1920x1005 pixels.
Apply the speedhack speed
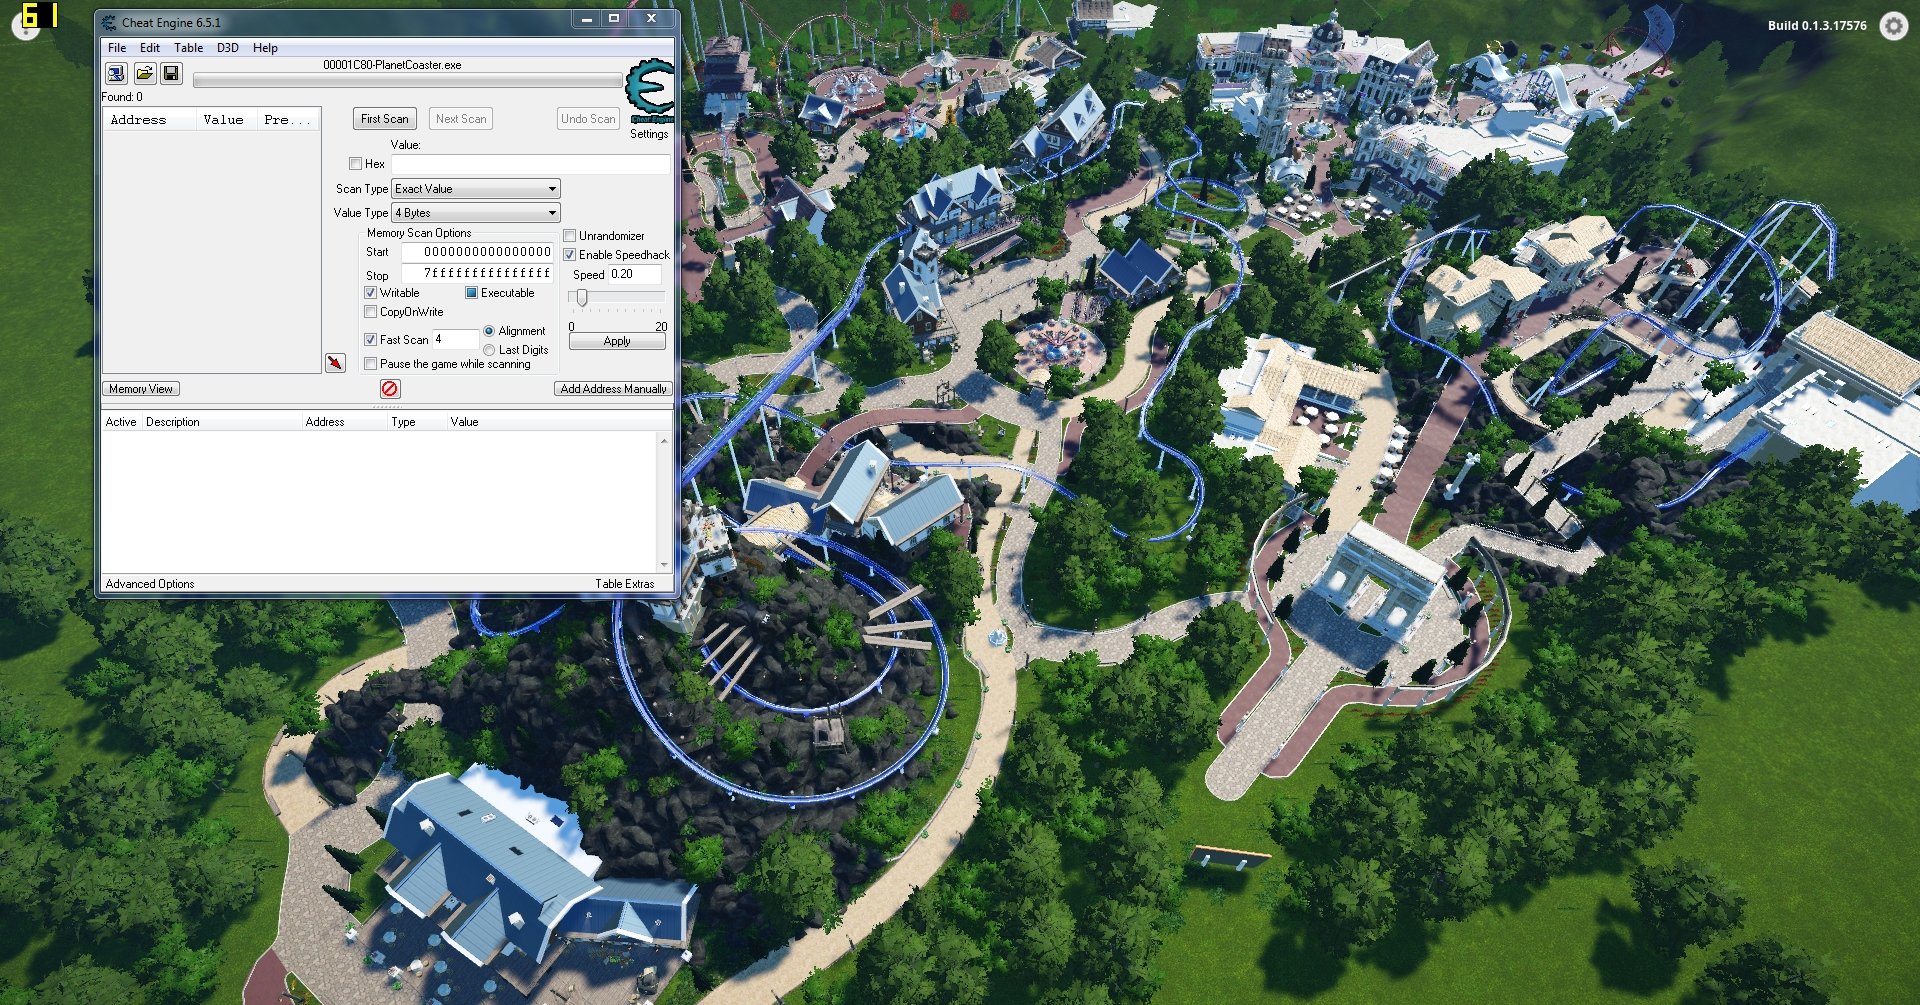pyautogui.click(x=617, y=341)
